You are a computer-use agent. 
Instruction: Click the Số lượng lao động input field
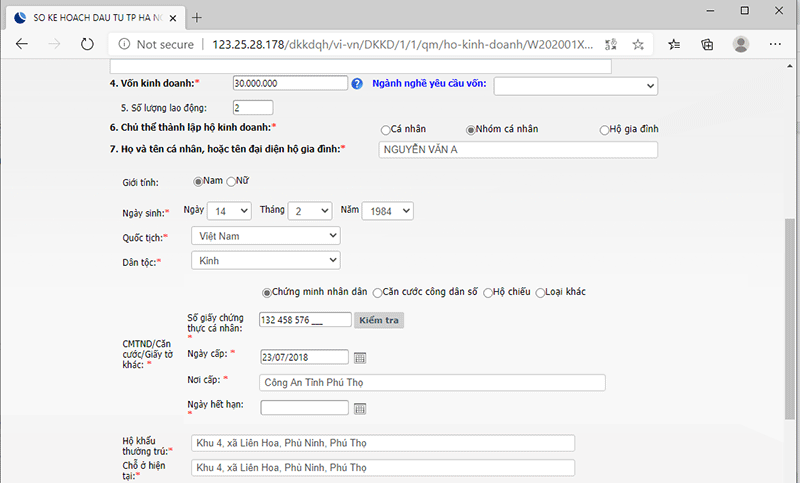pos(253,108)
